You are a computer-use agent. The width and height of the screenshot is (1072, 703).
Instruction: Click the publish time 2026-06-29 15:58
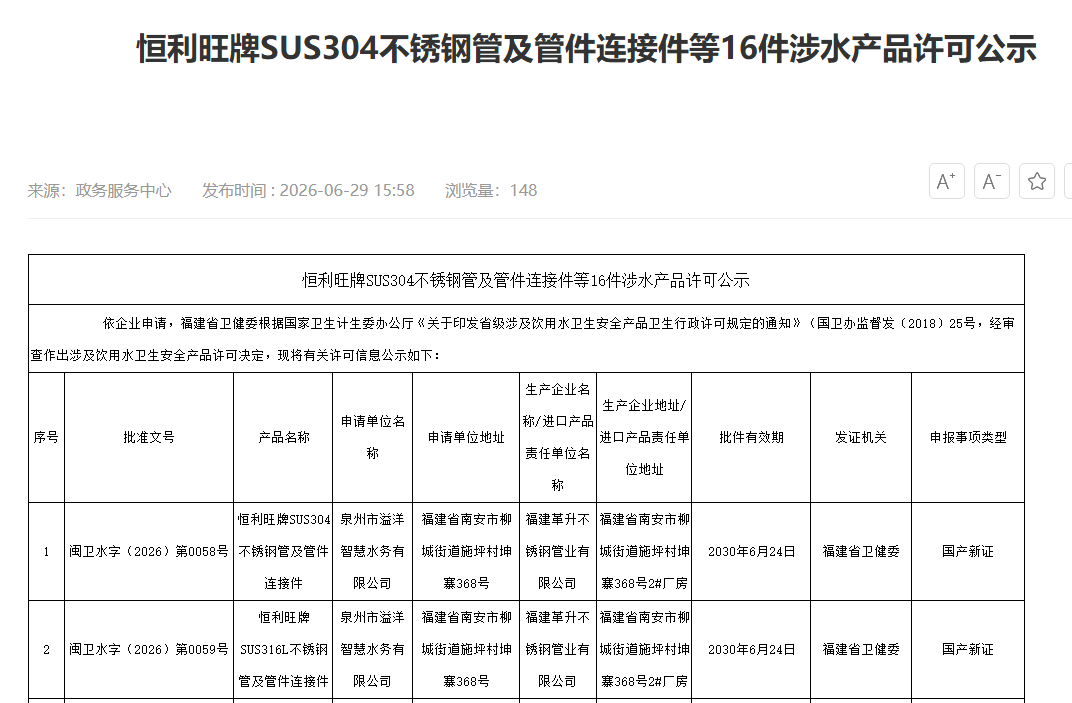347,190
